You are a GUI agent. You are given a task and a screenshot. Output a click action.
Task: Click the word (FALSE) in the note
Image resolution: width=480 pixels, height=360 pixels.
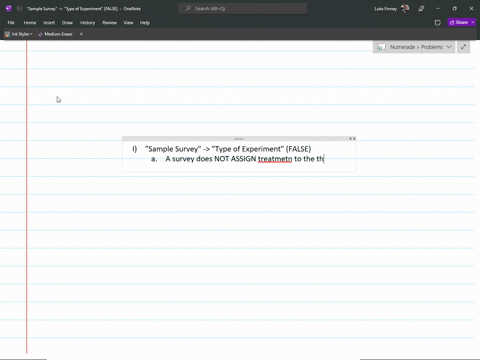298,149
